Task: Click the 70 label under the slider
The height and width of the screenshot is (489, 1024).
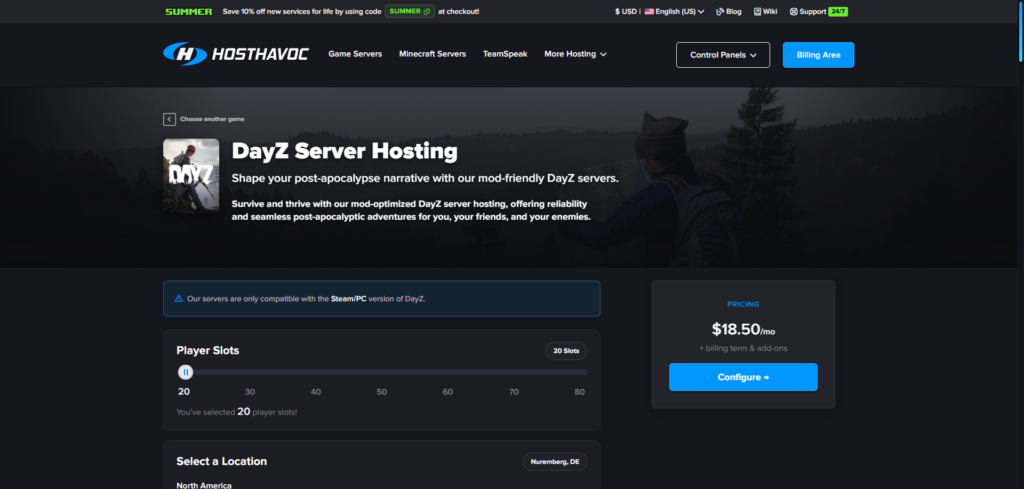Action: pos(513,392)
